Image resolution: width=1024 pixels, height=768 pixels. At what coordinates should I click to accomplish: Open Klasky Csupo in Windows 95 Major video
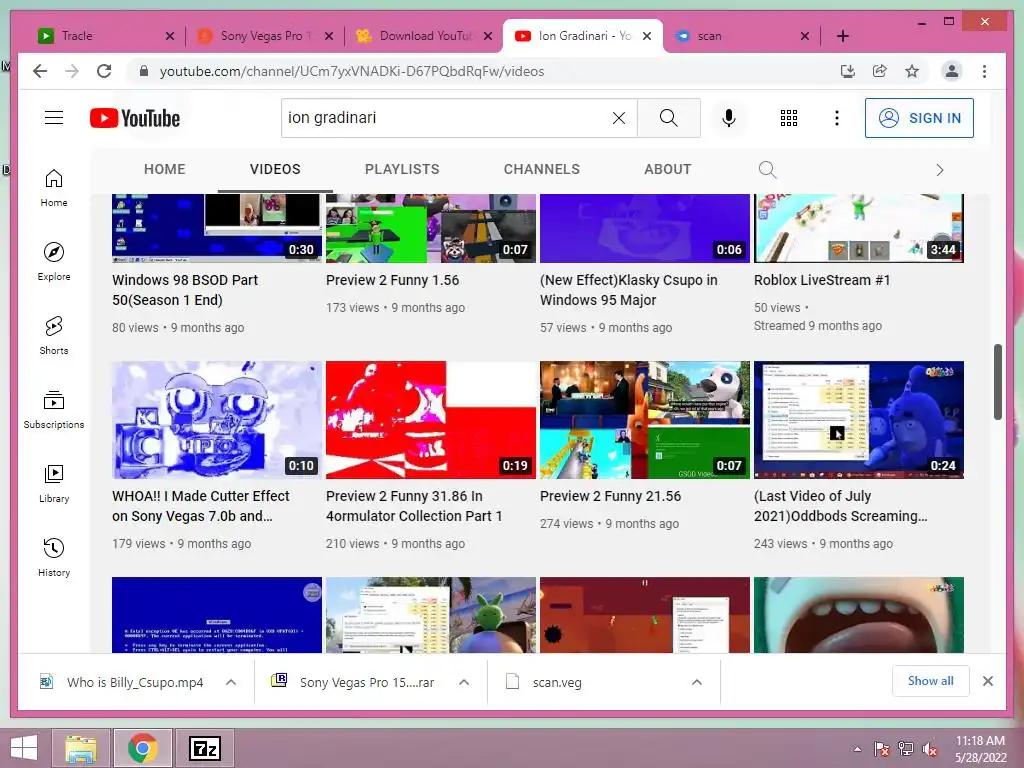click(x=628, y=290)
